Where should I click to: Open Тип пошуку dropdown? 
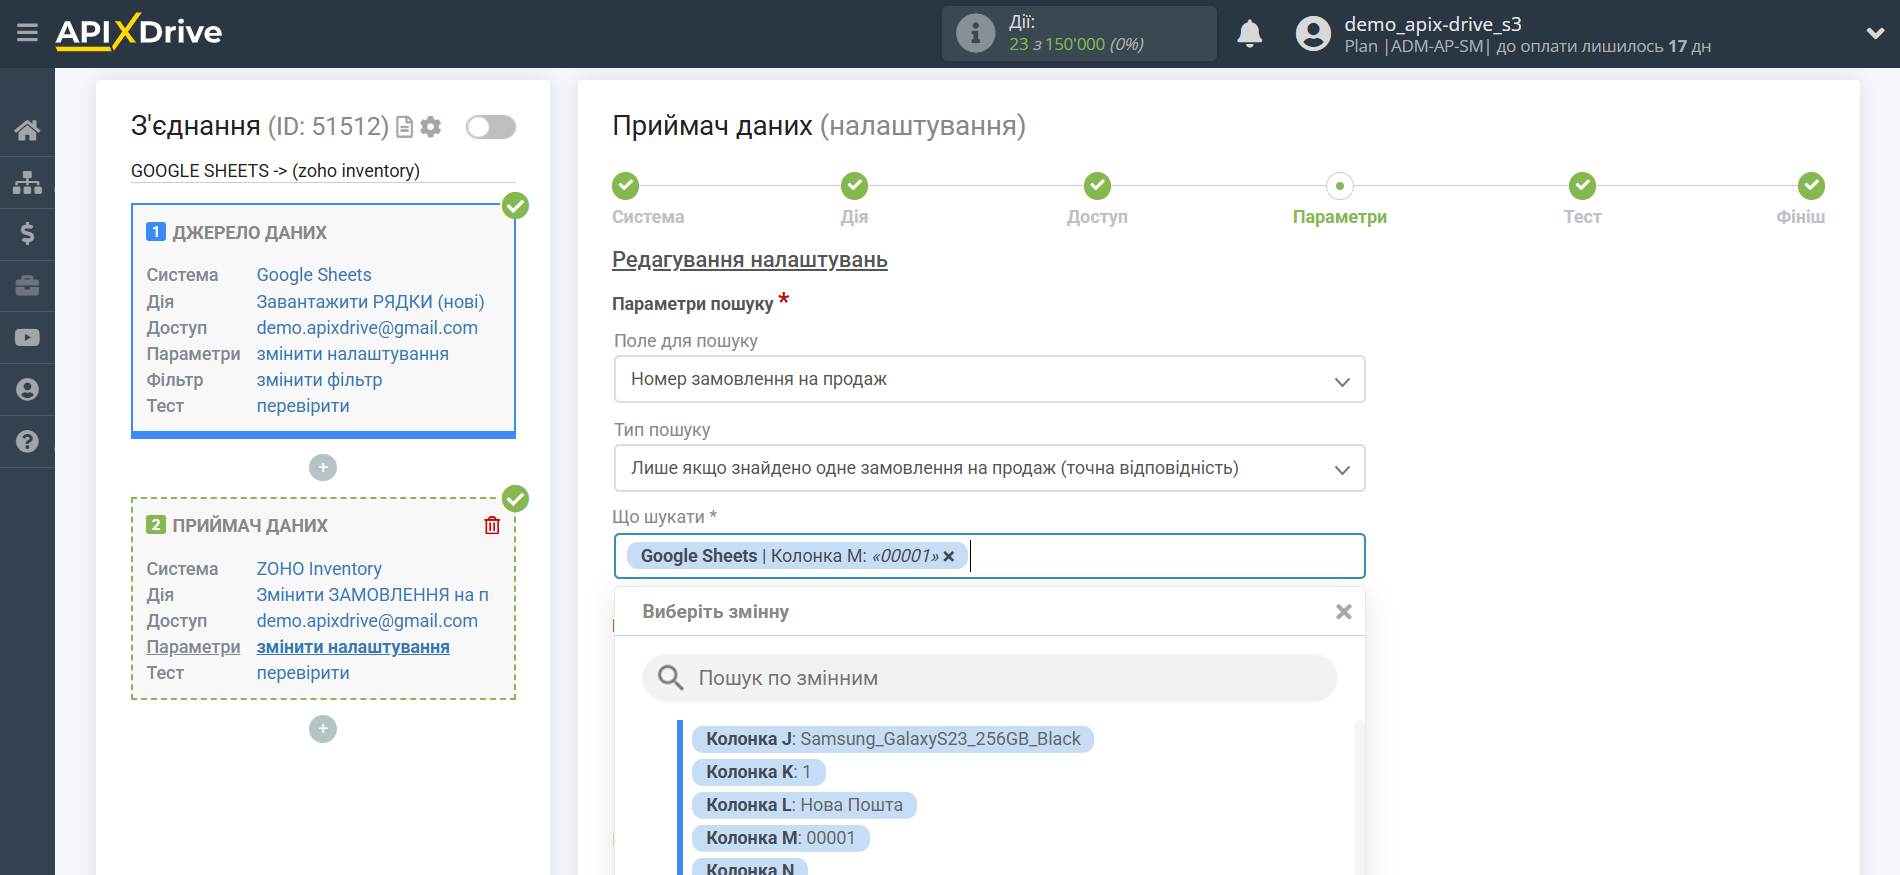(990, 468)
